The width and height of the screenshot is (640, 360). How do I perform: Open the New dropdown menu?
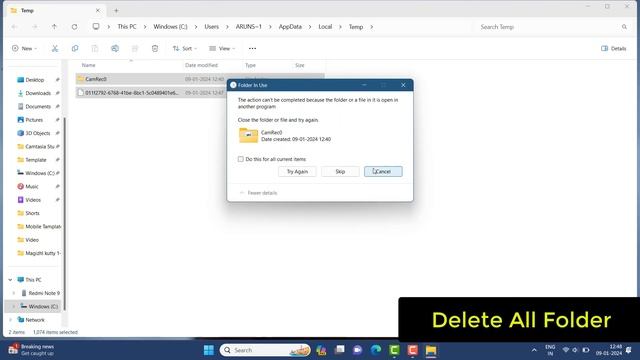24,49
